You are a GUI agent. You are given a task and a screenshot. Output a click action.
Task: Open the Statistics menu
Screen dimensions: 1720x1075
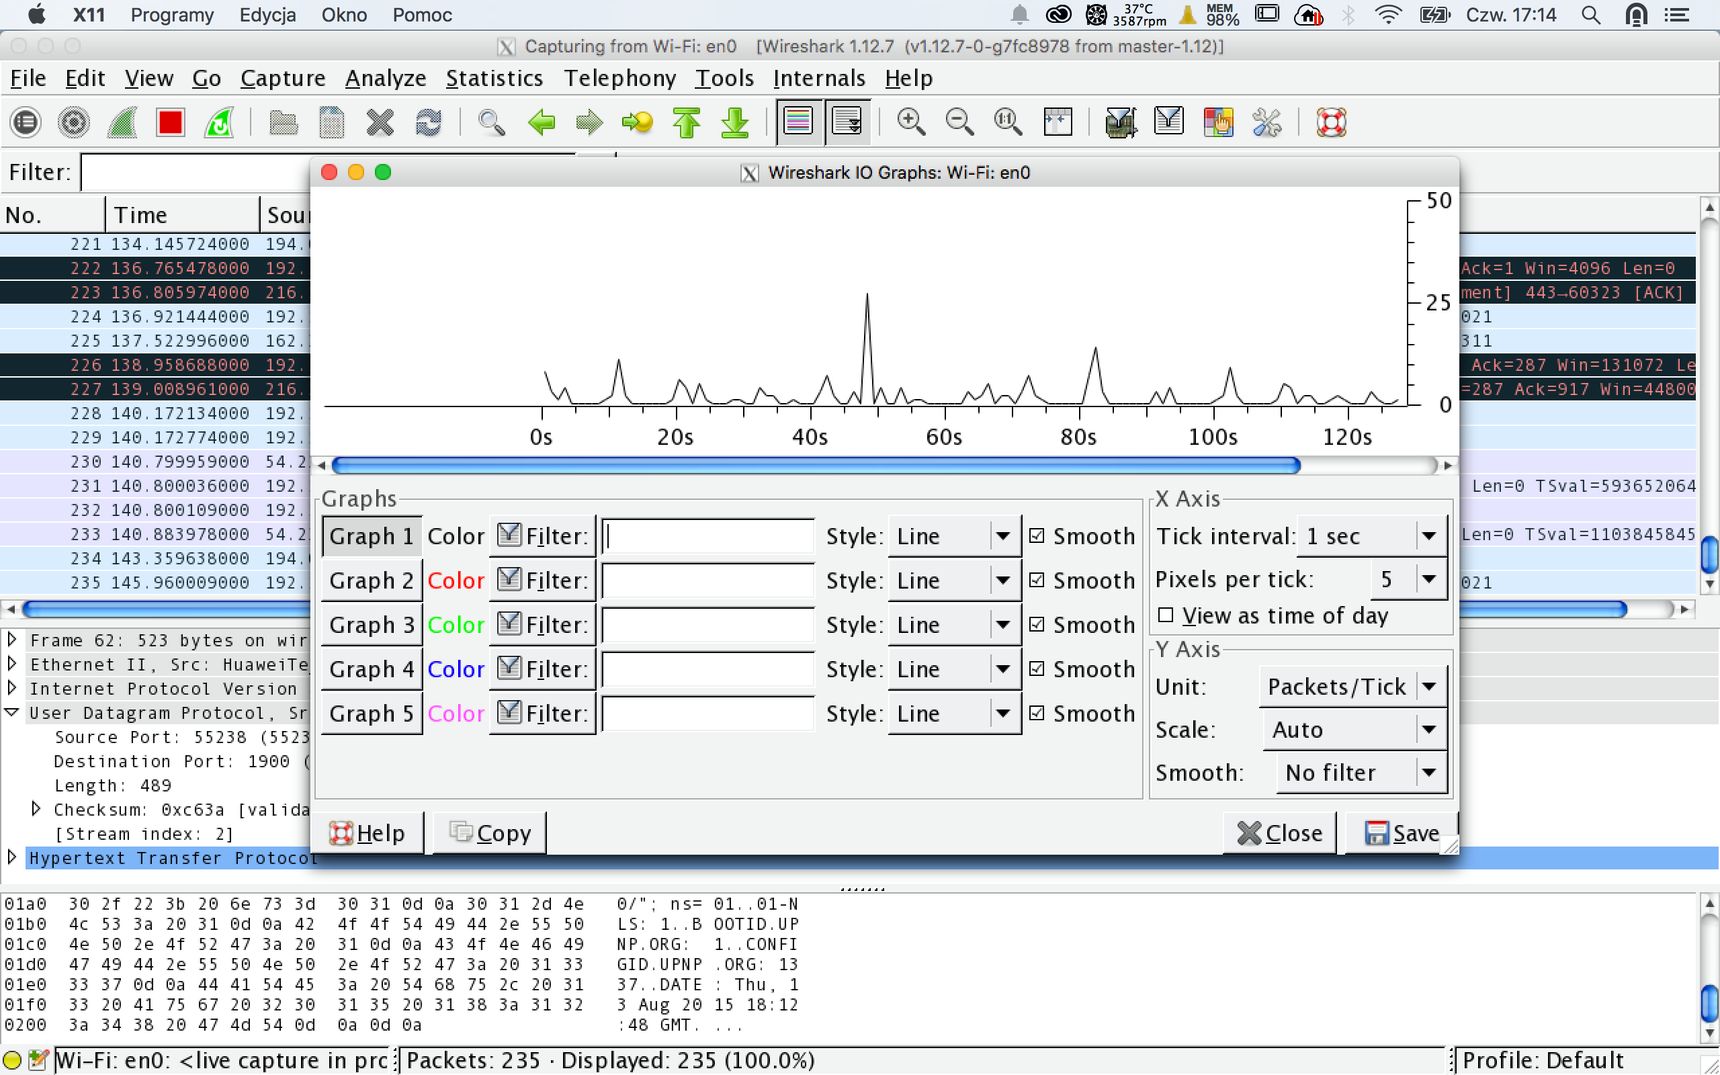(x=494, y=78)
